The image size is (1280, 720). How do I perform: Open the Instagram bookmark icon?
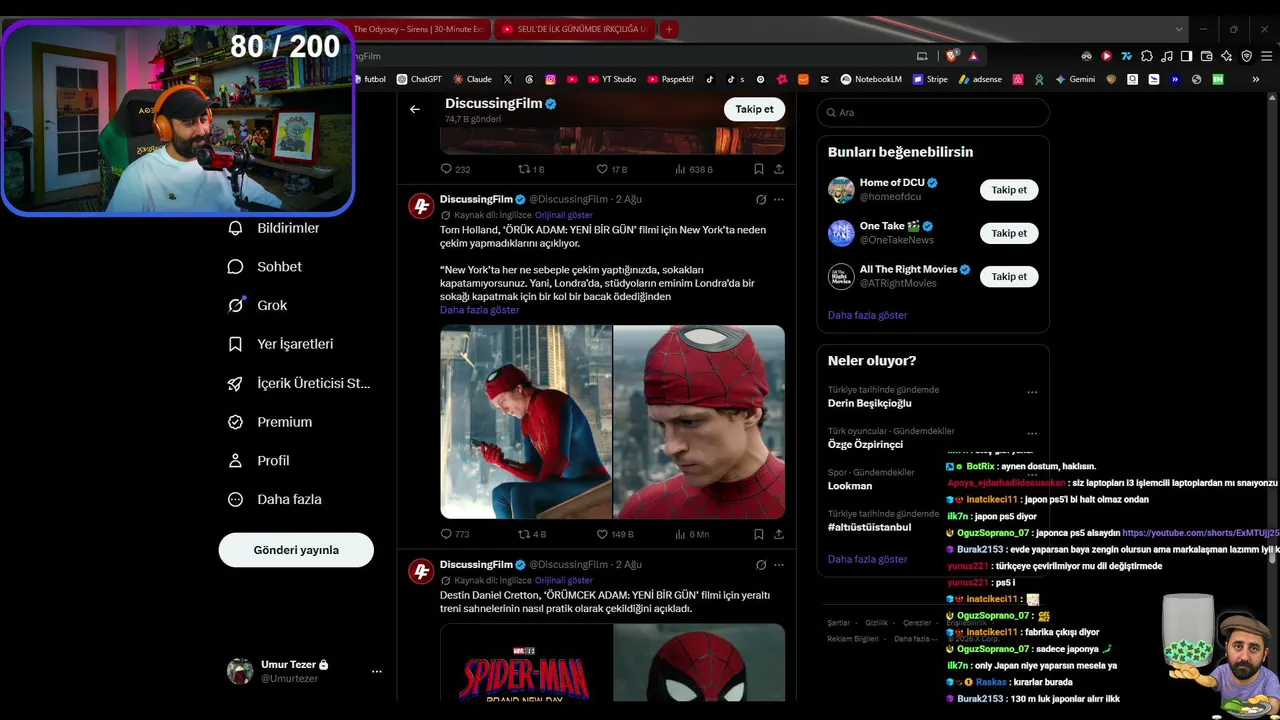point(550,79)
